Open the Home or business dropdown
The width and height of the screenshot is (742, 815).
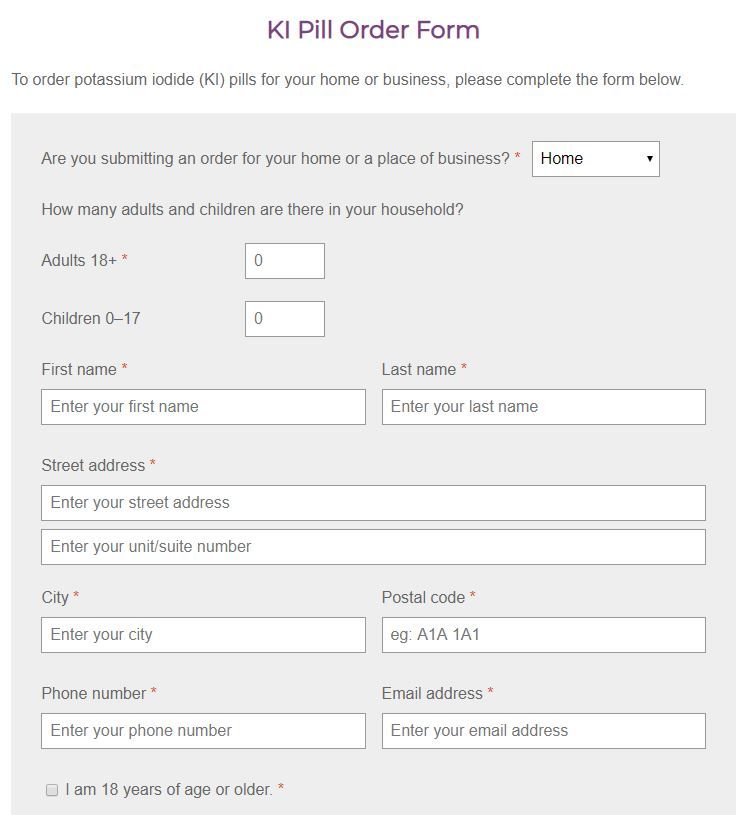[595, 159]
